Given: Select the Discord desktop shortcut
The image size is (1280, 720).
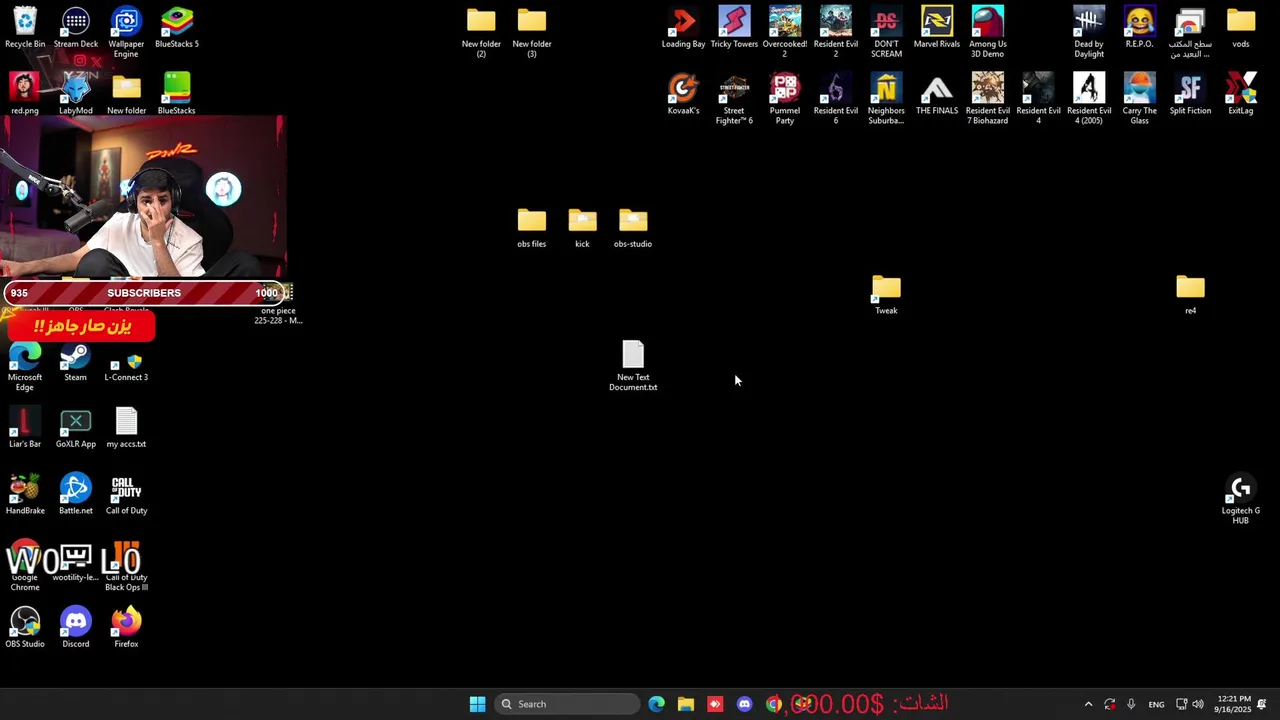Looking at the screenshot, I should (76, 627).
